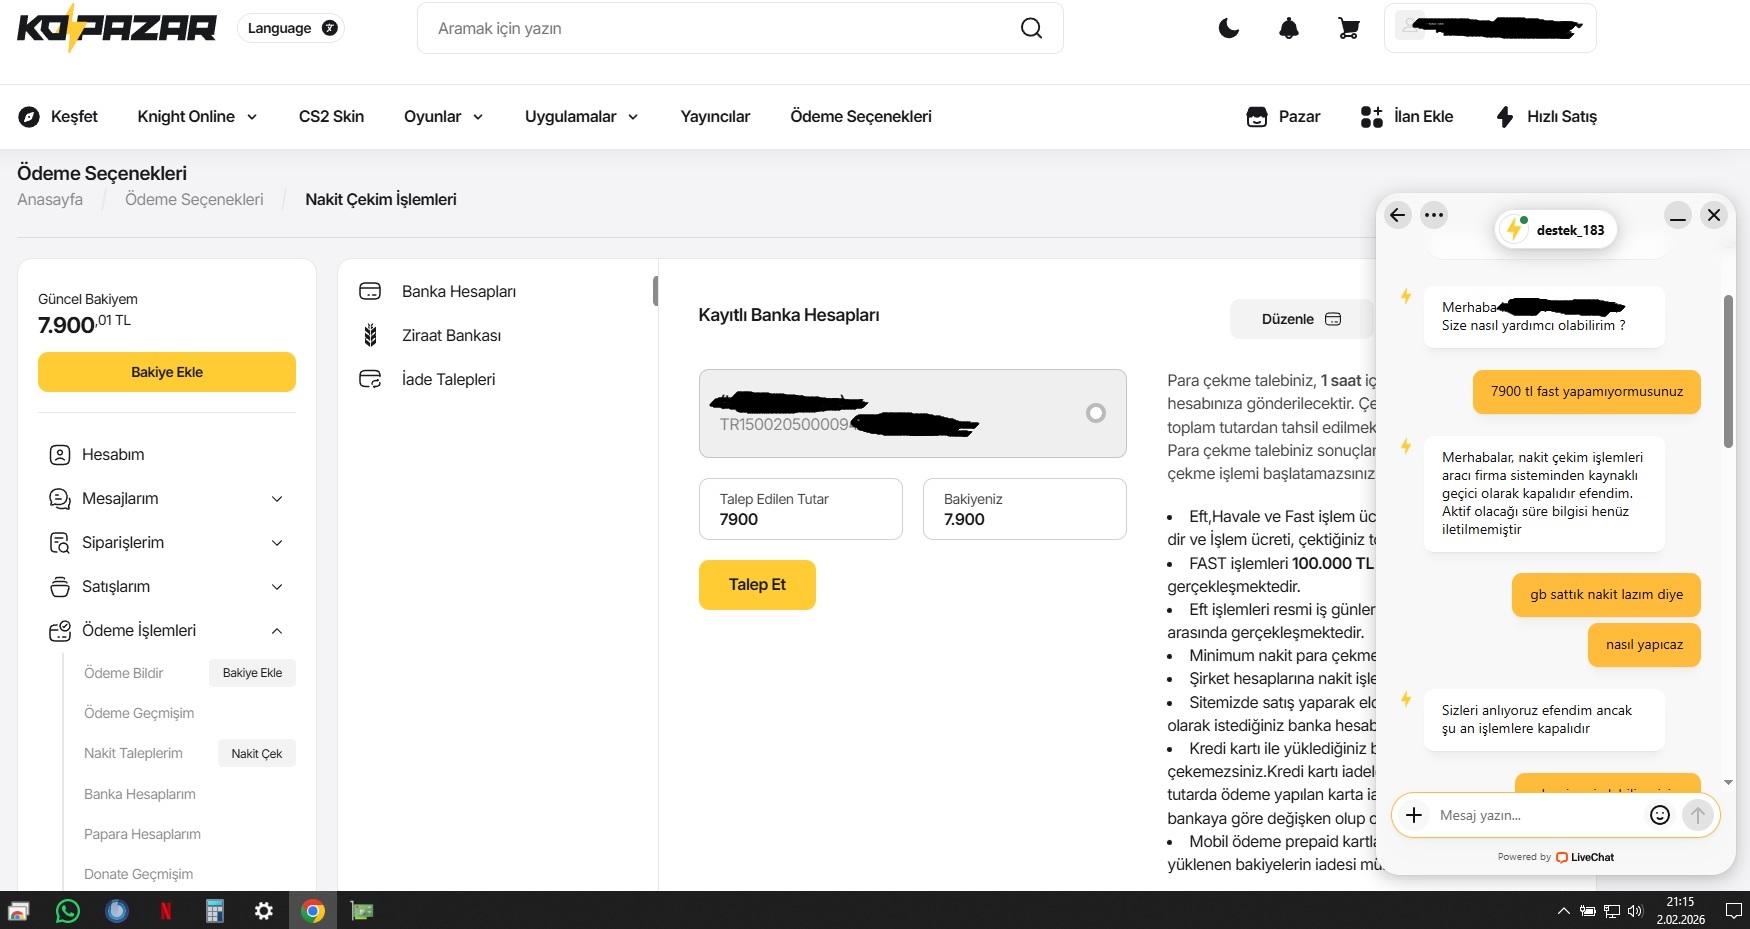Click the plus attachment icon in chat
The width and height of the screenshot is (1750, 929).
pos(1414,815)
